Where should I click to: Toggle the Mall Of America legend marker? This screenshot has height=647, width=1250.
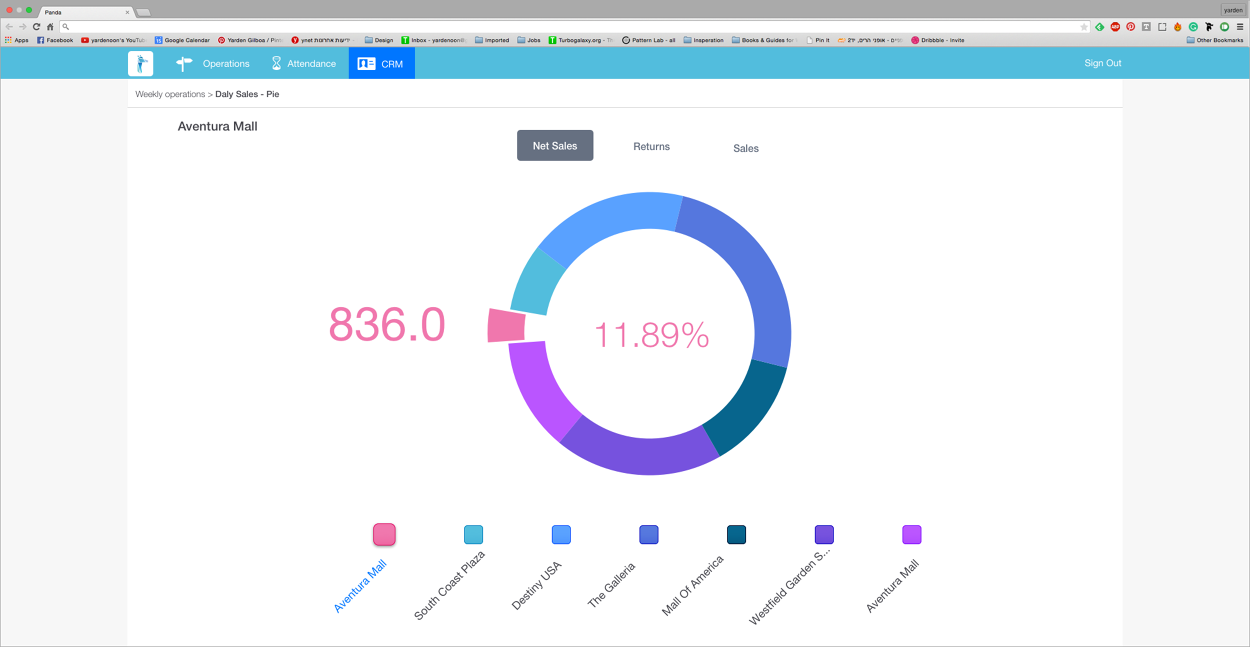(x=736, y=534)
